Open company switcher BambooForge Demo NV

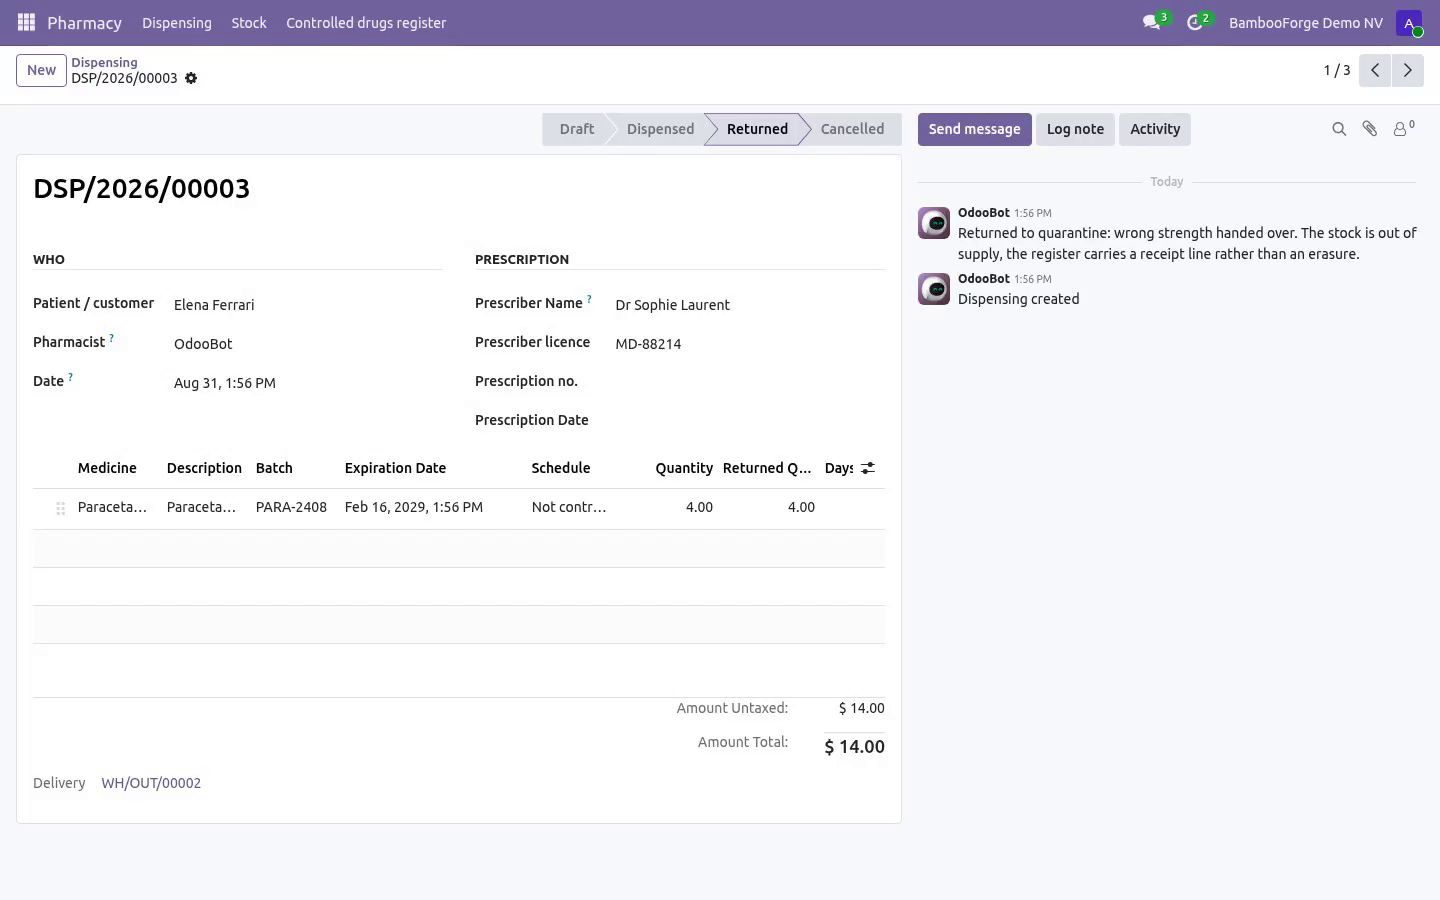click(1306, 23)
